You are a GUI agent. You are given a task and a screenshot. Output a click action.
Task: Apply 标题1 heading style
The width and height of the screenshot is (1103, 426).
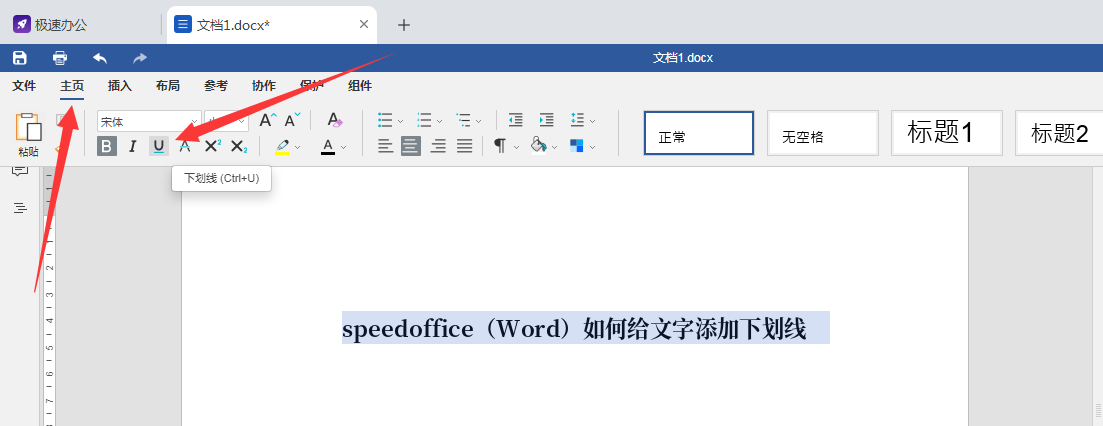(x=947, y=133)
